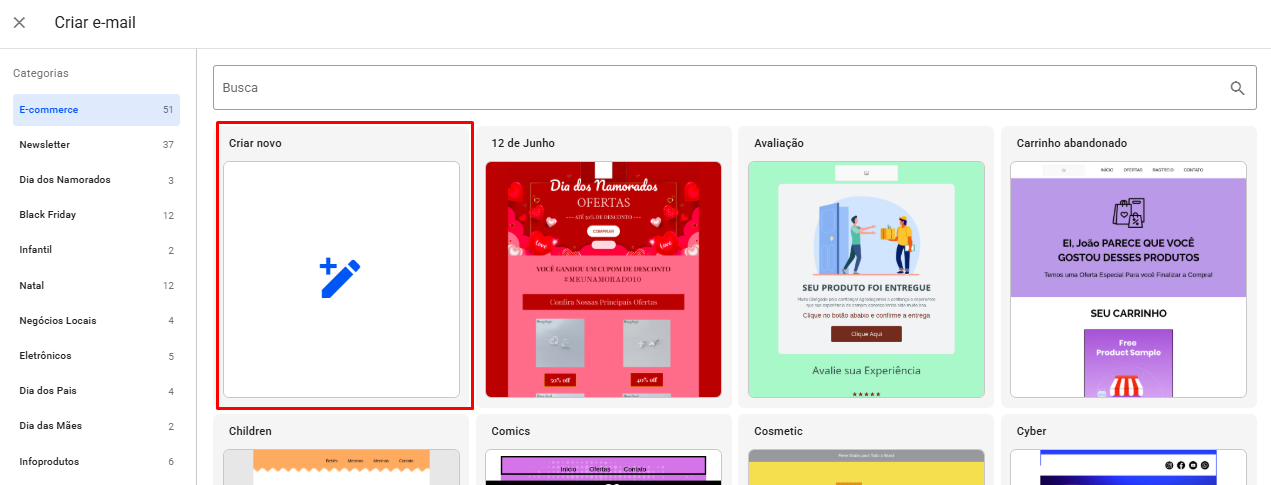Click the blue pencil create-new icon
This screenshot has width=1271, height=485.
340,278
